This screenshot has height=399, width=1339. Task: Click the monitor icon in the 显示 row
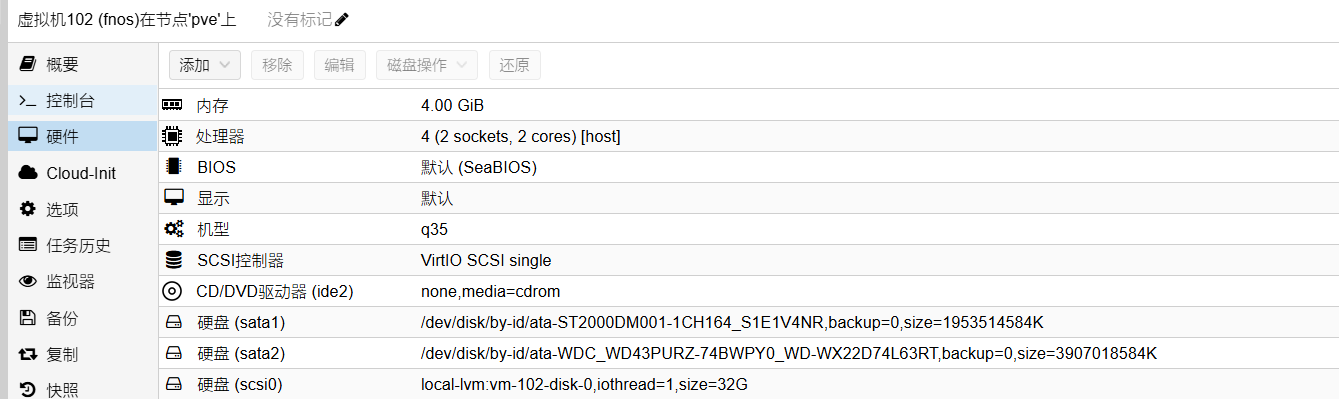[x=173, y=198]
